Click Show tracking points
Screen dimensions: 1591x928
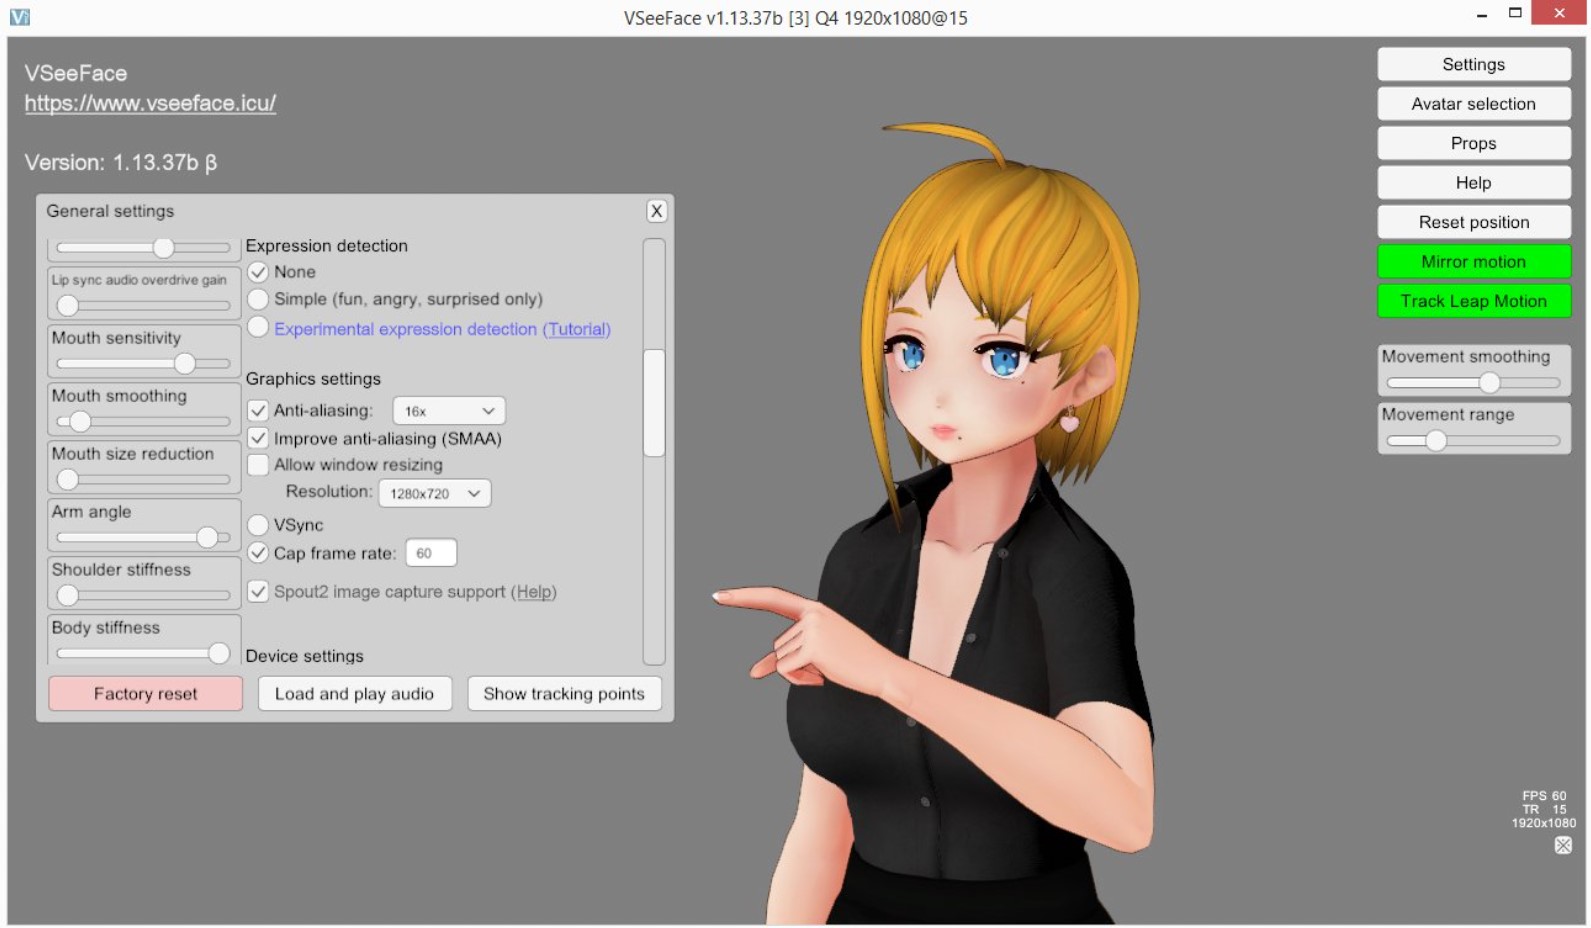(564, 694)
